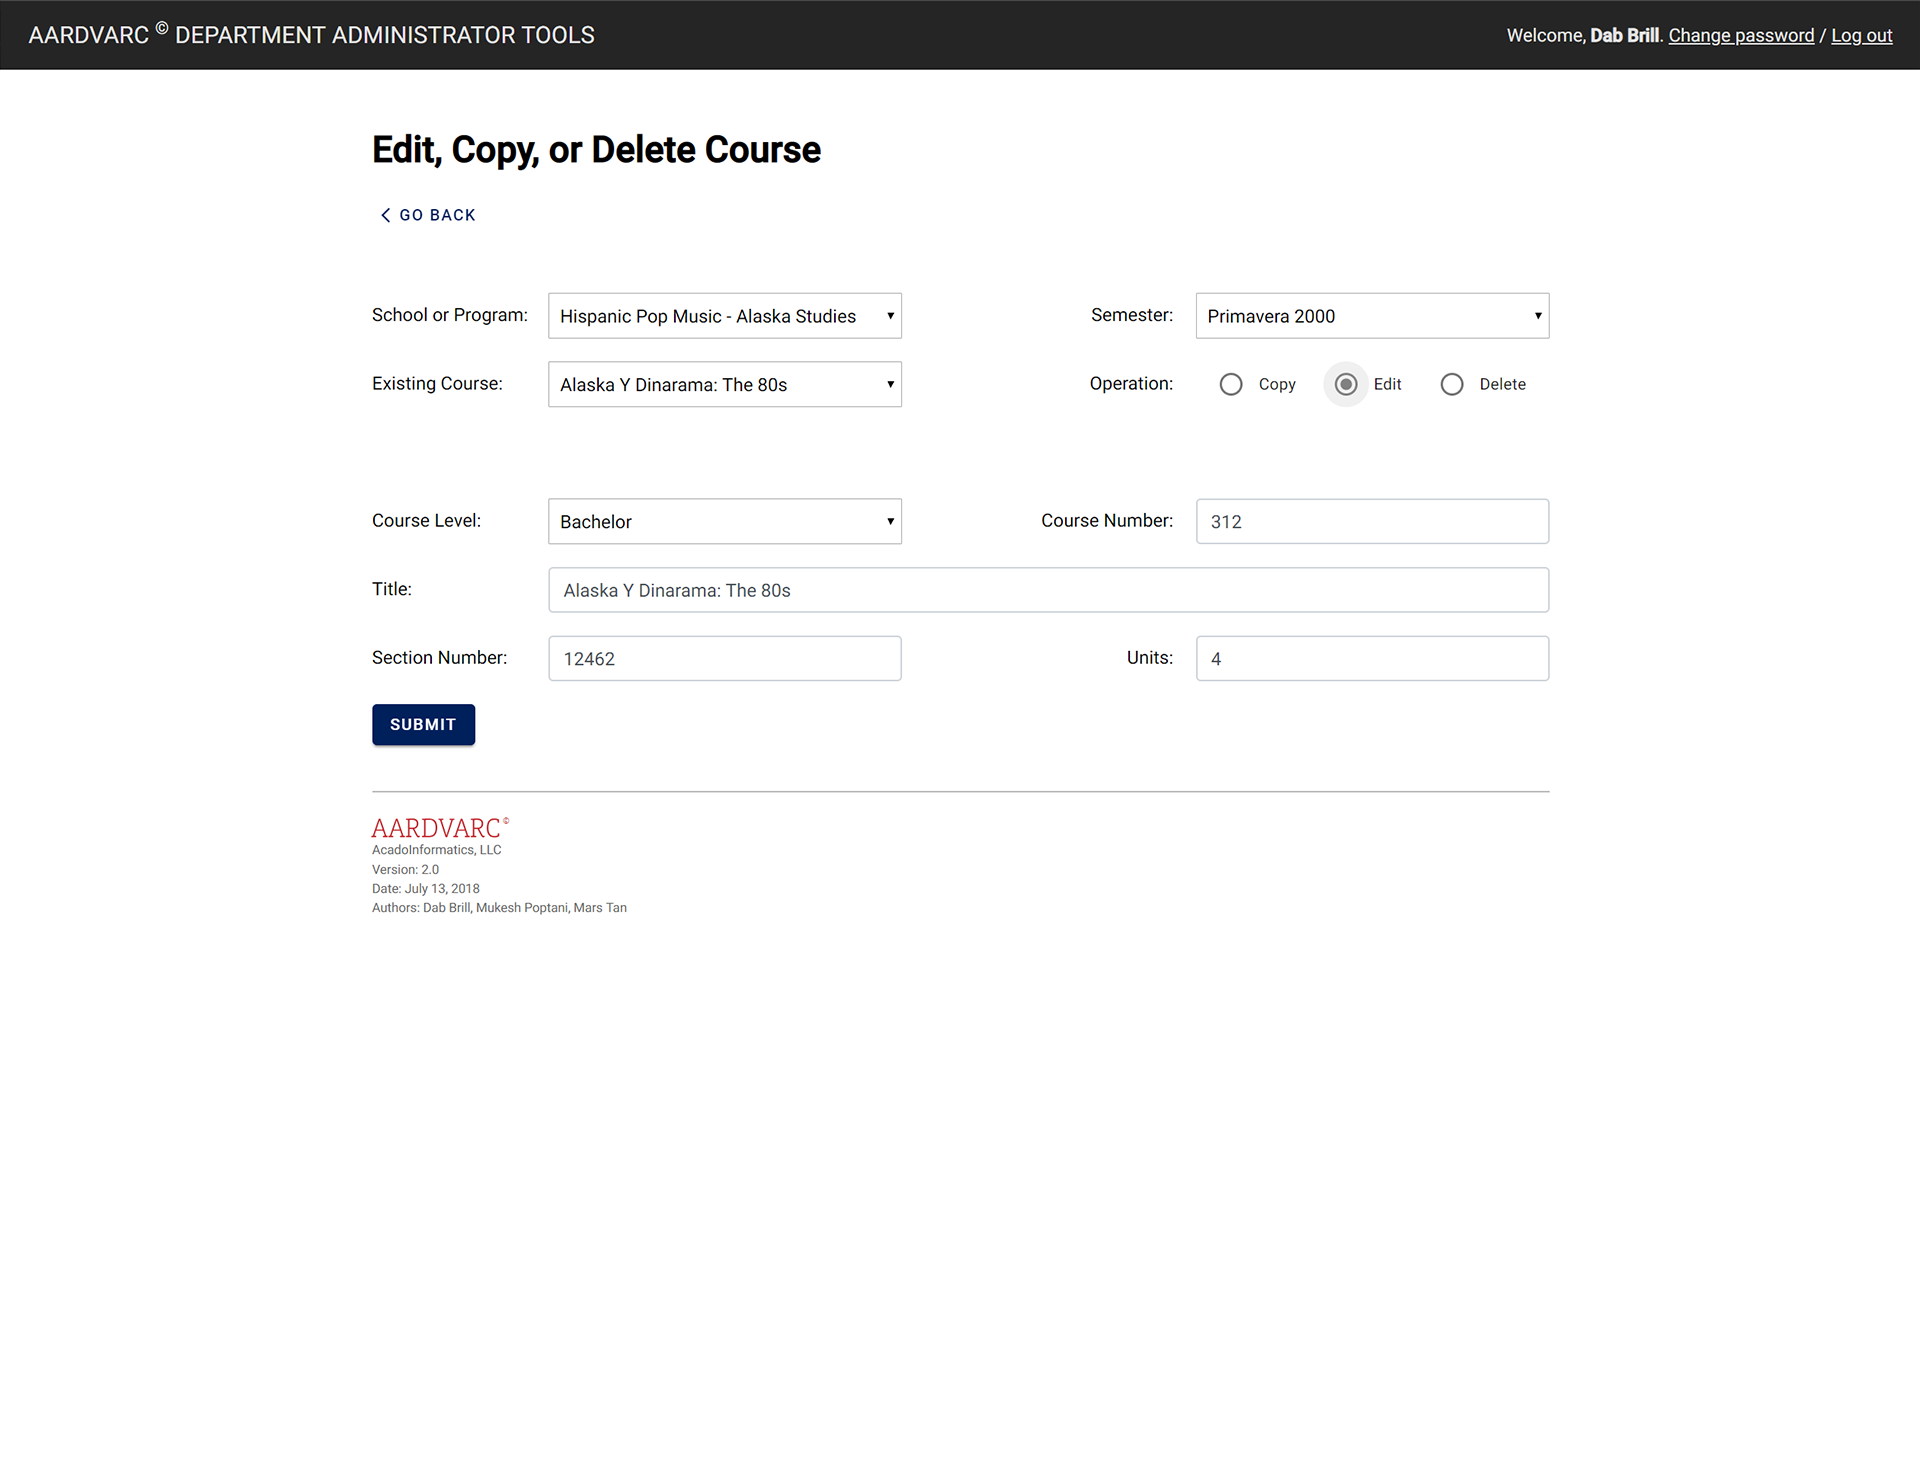Image resolution: width=1920 pixels, height=1471 pixels.
Task: Select the Delete operation radio button
Action: point(1452,384)
